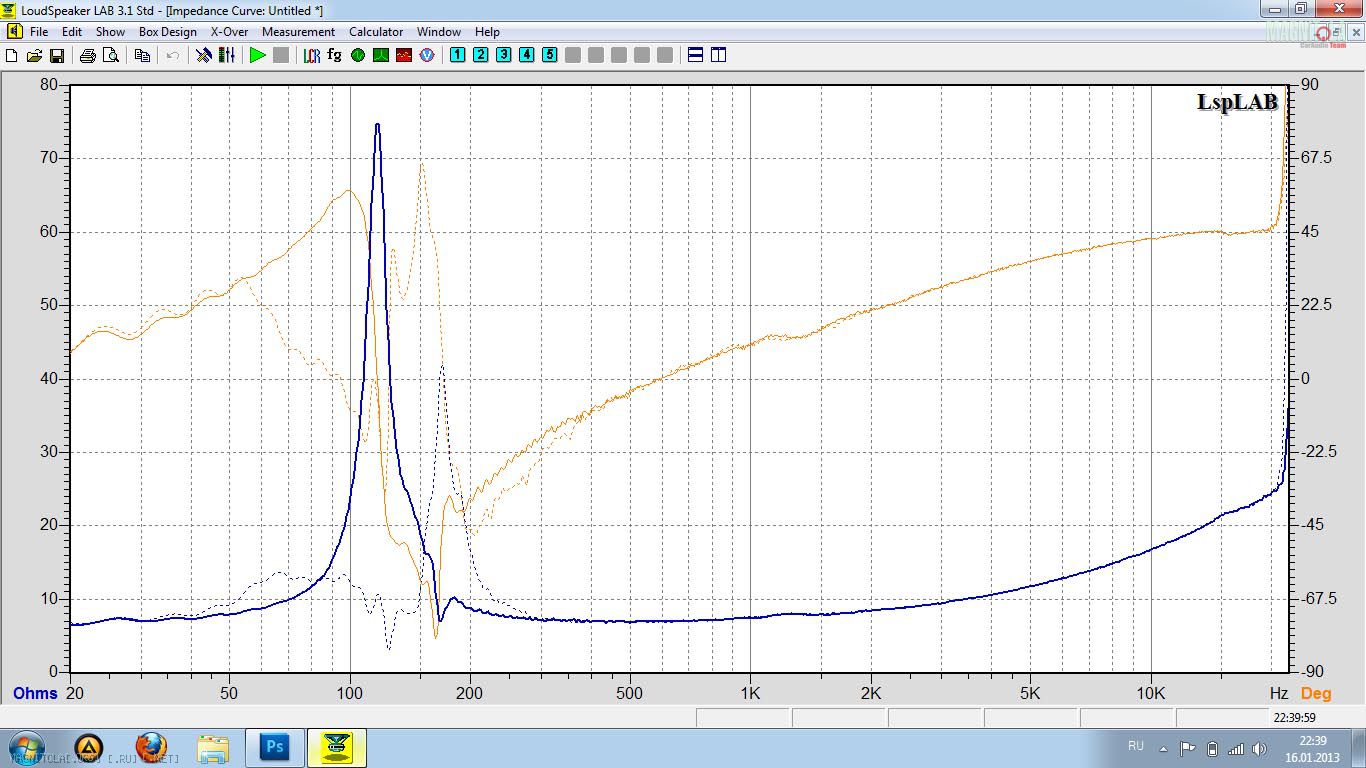Image resolution: width=1366 pixels, height=768 pixels.
Task: Click the Deg axis label
Action: pos(1316,693)
